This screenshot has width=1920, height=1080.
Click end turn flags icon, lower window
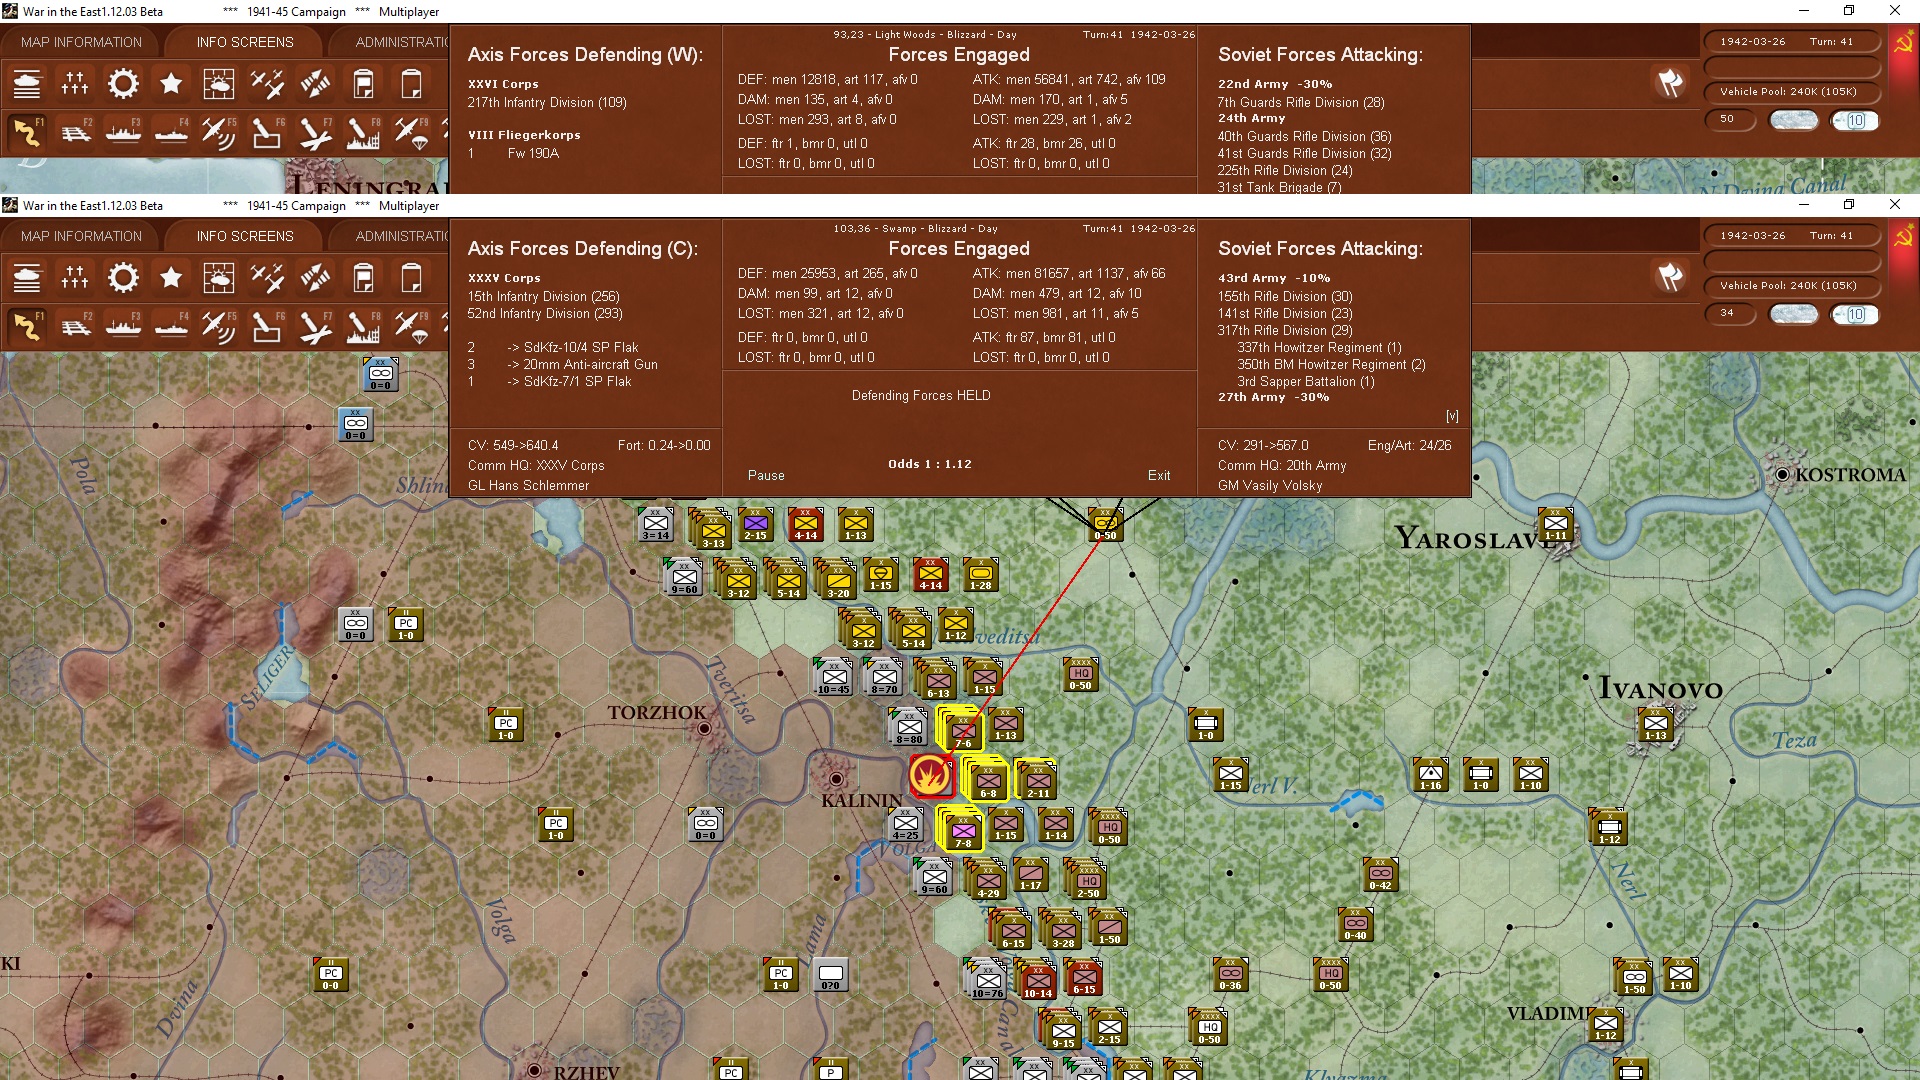(1670, 277)
